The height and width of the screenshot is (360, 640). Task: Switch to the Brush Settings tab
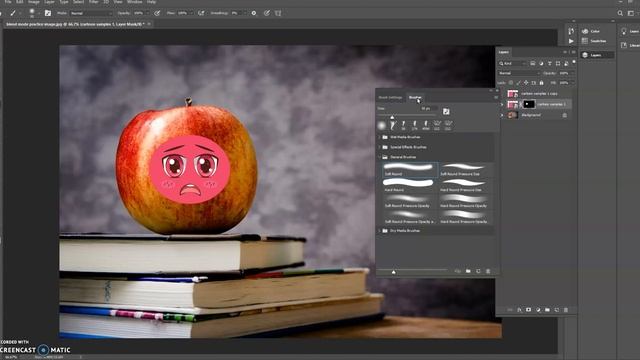pyautogui.click(x=390, y=98)
